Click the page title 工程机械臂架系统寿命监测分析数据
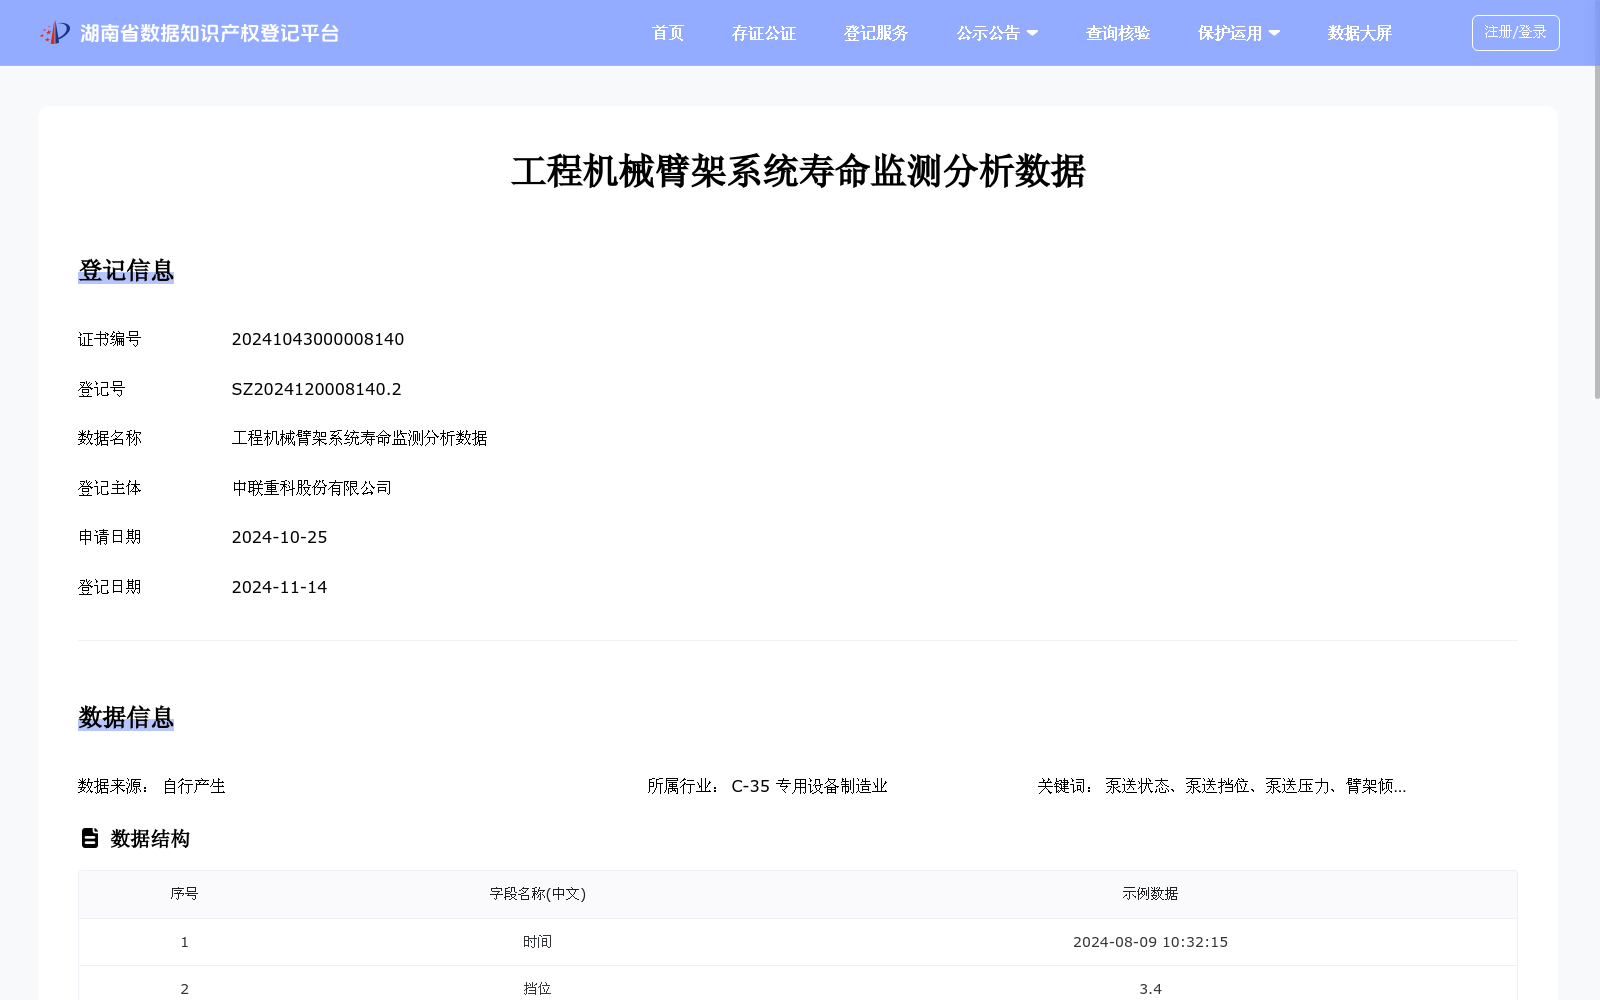The image size is (1600, 1000). coord(798,171)
